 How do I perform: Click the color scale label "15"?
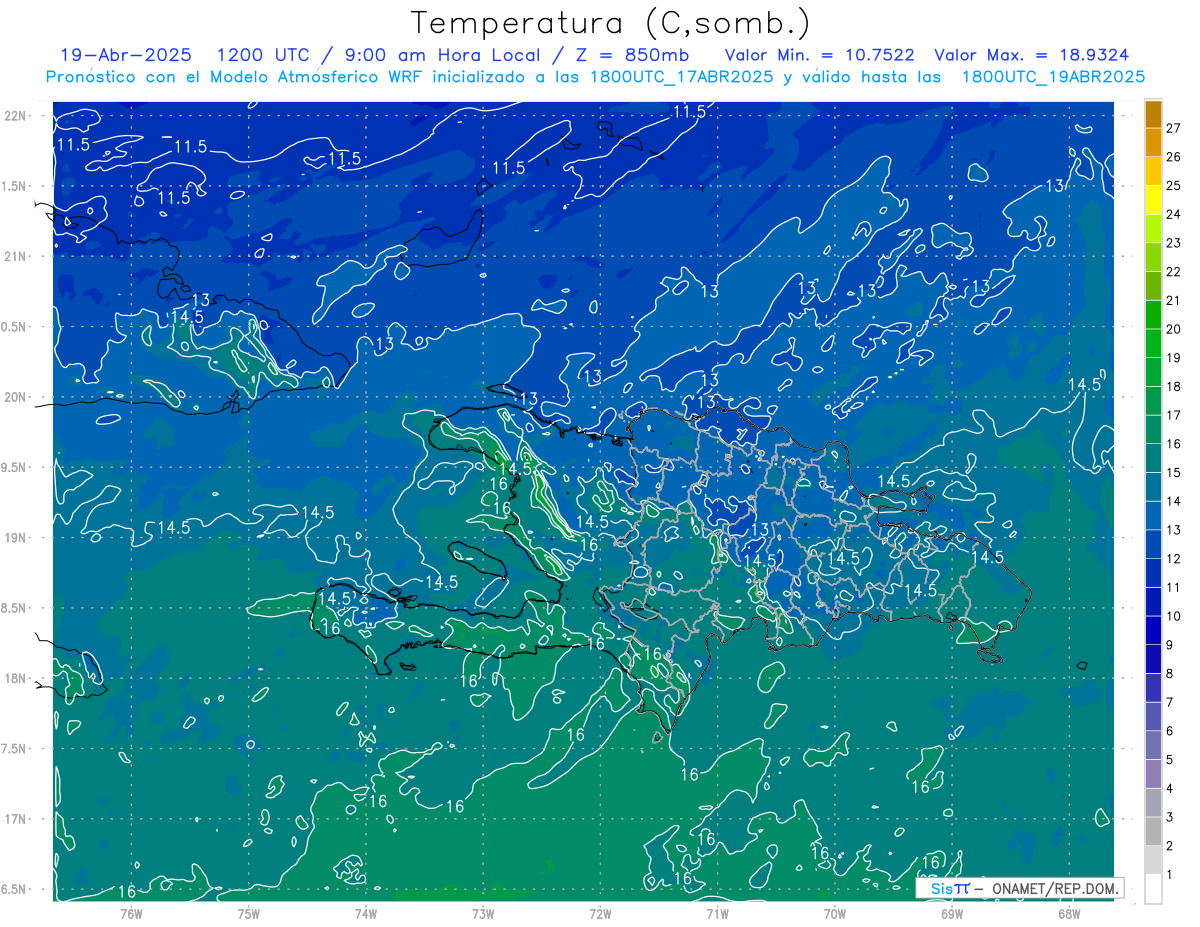[x=1173, y=472]
